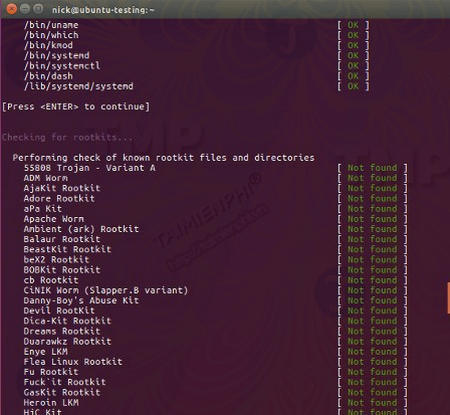Click 'Not found' beside Enye LKM
The height and width of the screenshot is (415, 450).
tap(372, 352)
